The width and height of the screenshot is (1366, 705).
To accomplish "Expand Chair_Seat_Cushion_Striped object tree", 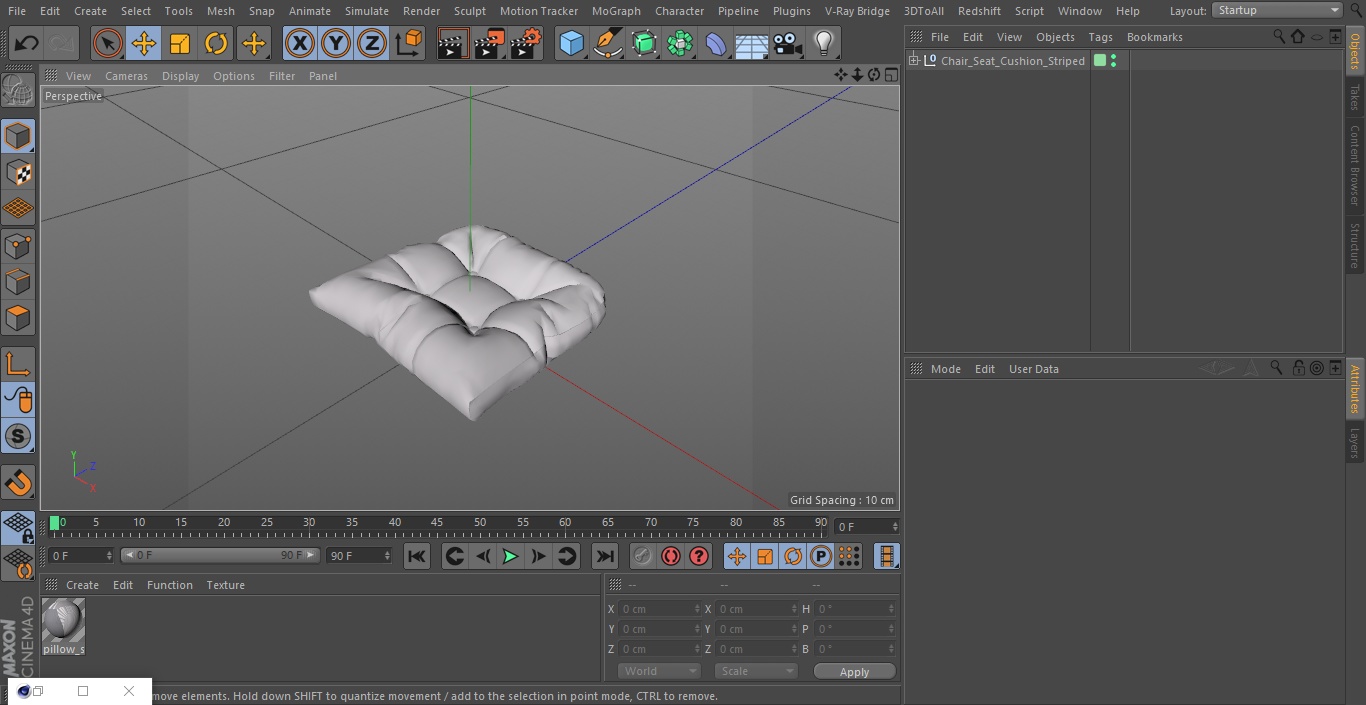I will click(x=913, y=61).
